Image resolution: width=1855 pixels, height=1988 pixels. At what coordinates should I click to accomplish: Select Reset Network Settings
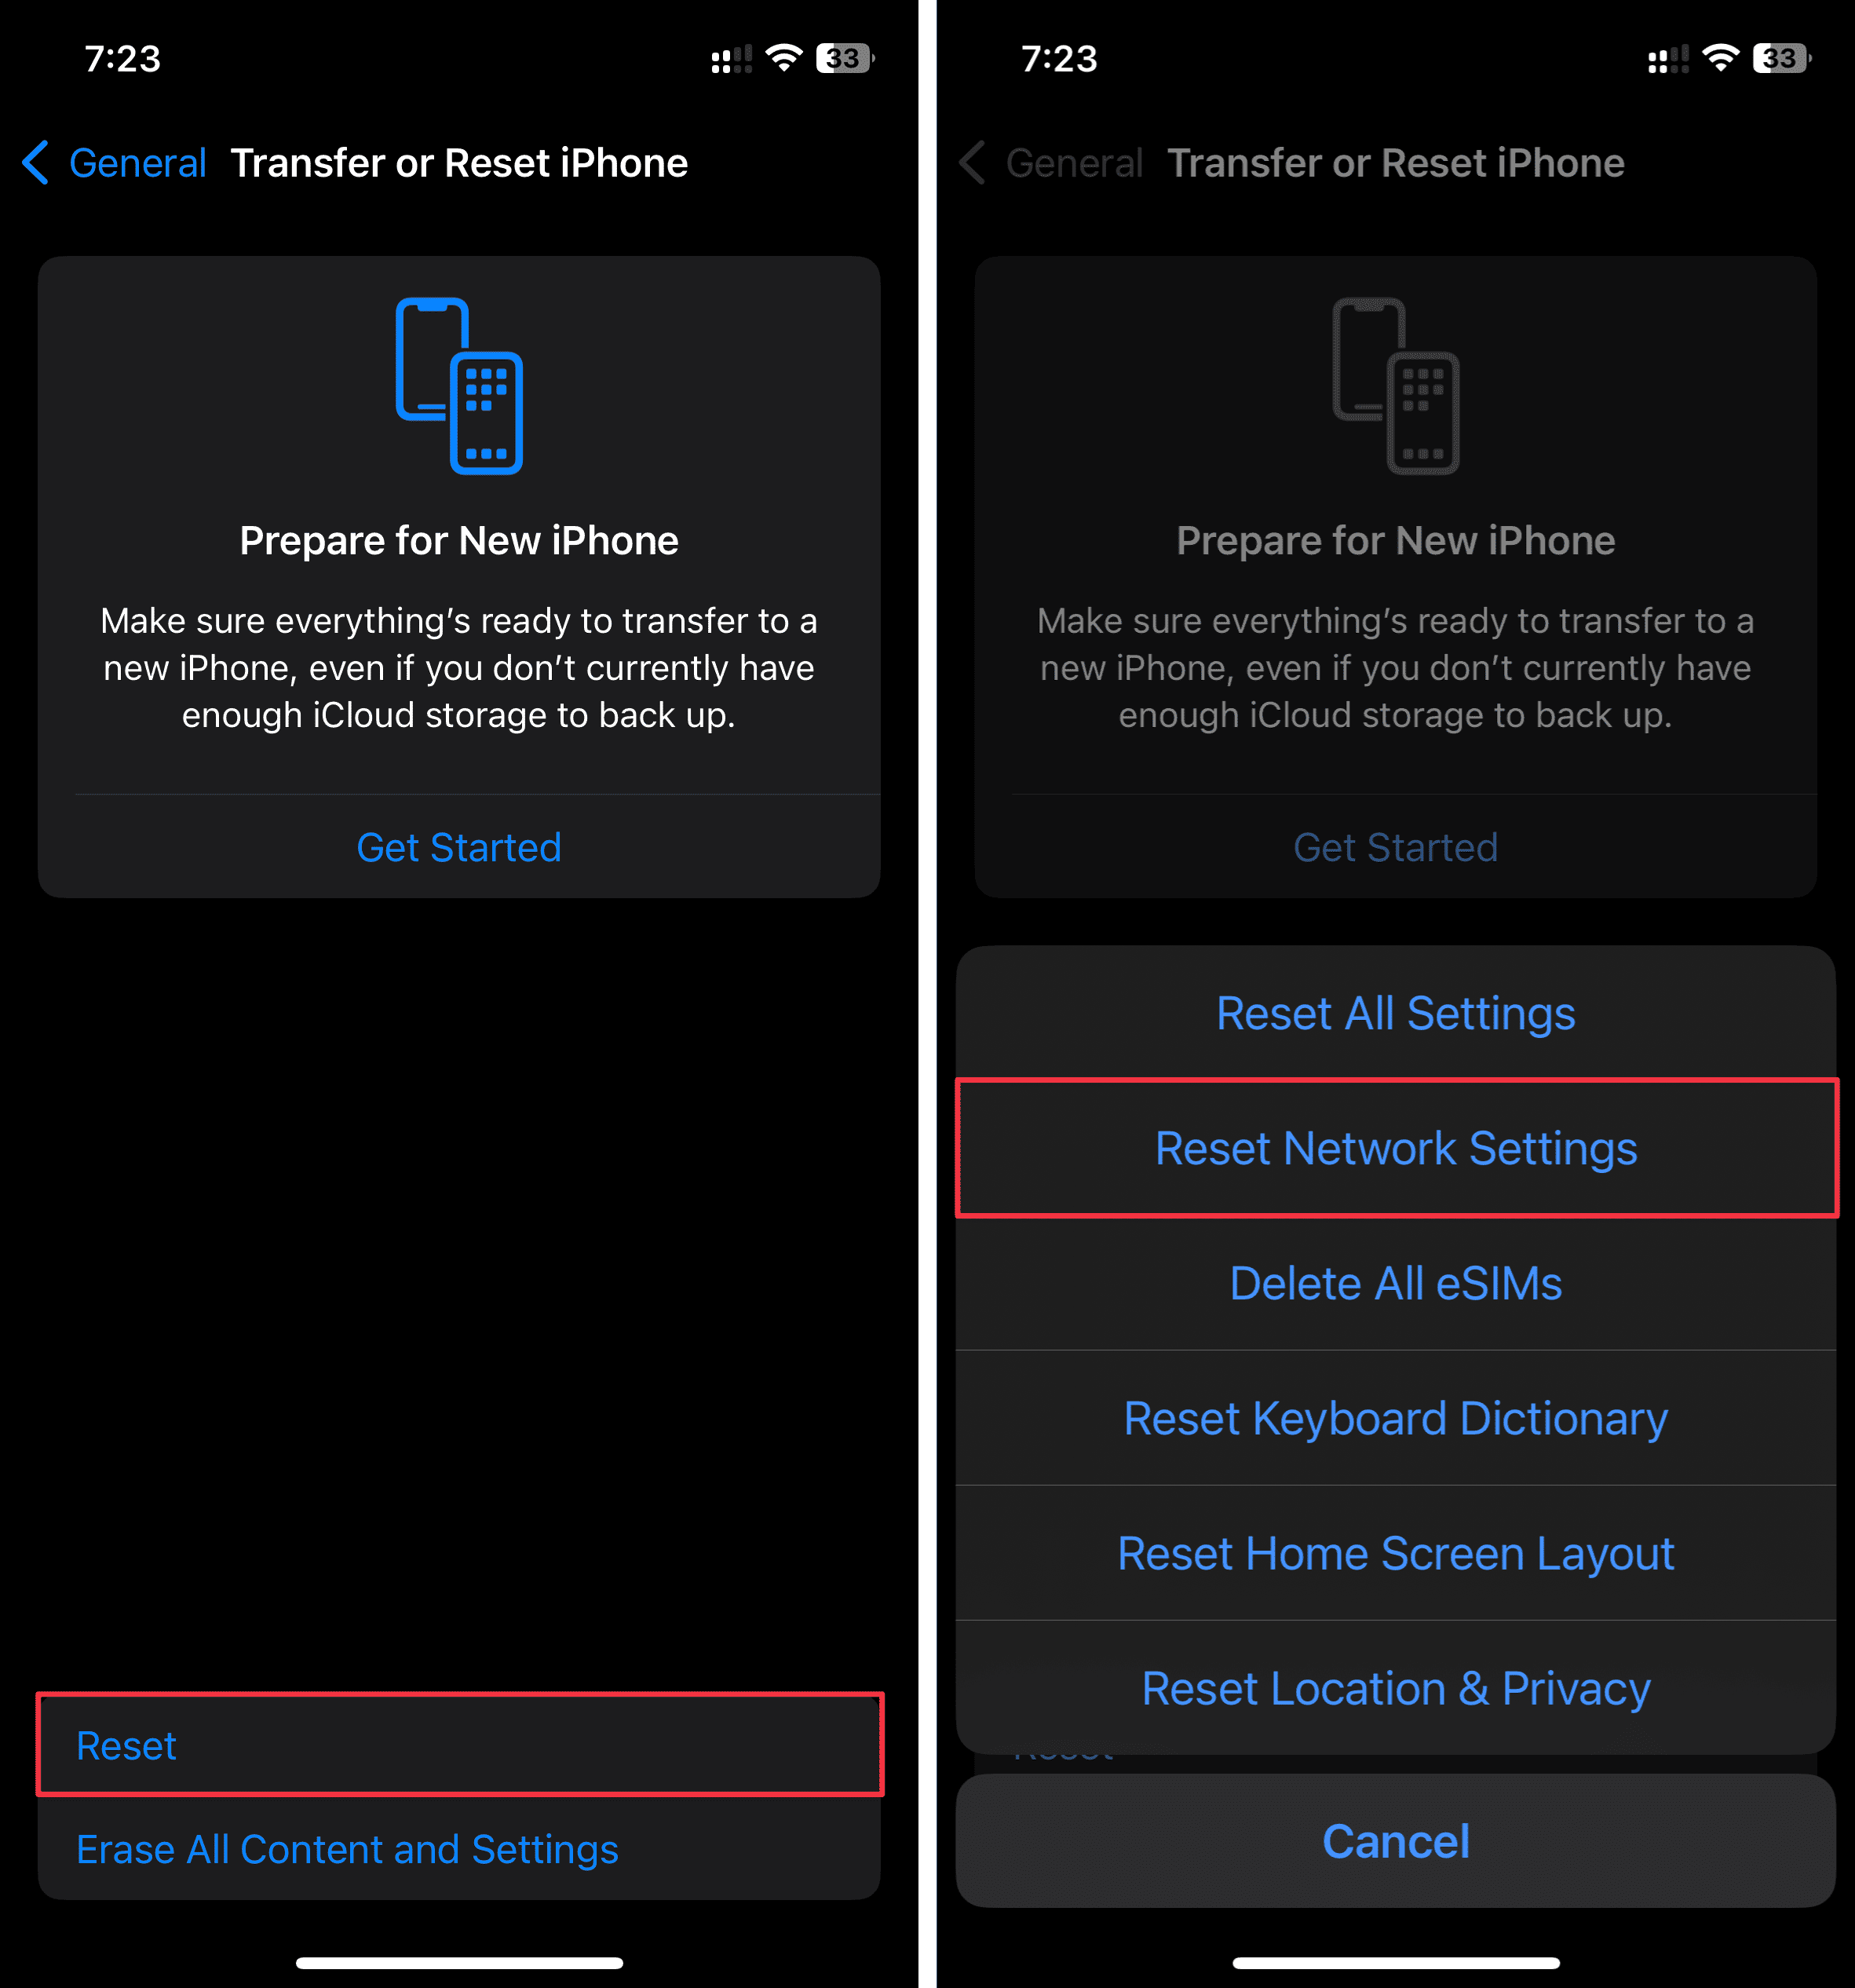[x=1396, y=1148]
